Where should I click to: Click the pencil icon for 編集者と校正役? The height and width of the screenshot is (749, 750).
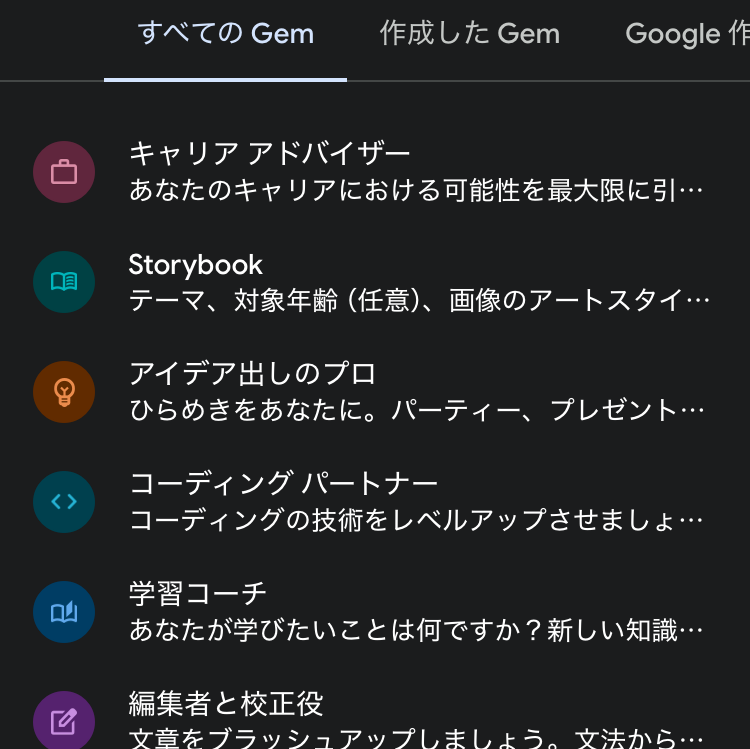[x=64, y=720]
